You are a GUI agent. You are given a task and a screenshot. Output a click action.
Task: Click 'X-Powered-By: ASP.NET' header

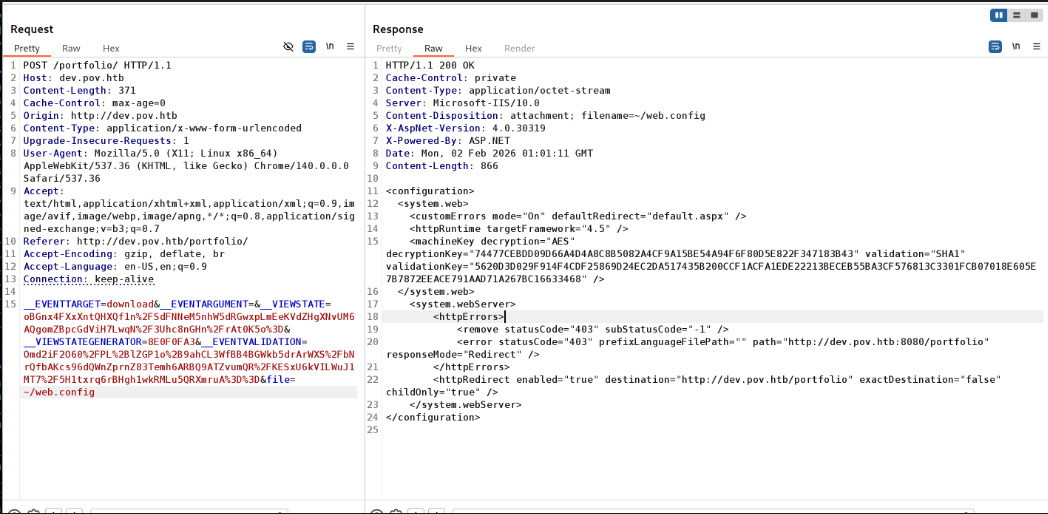pyautogui.click(x=448, y=140)
